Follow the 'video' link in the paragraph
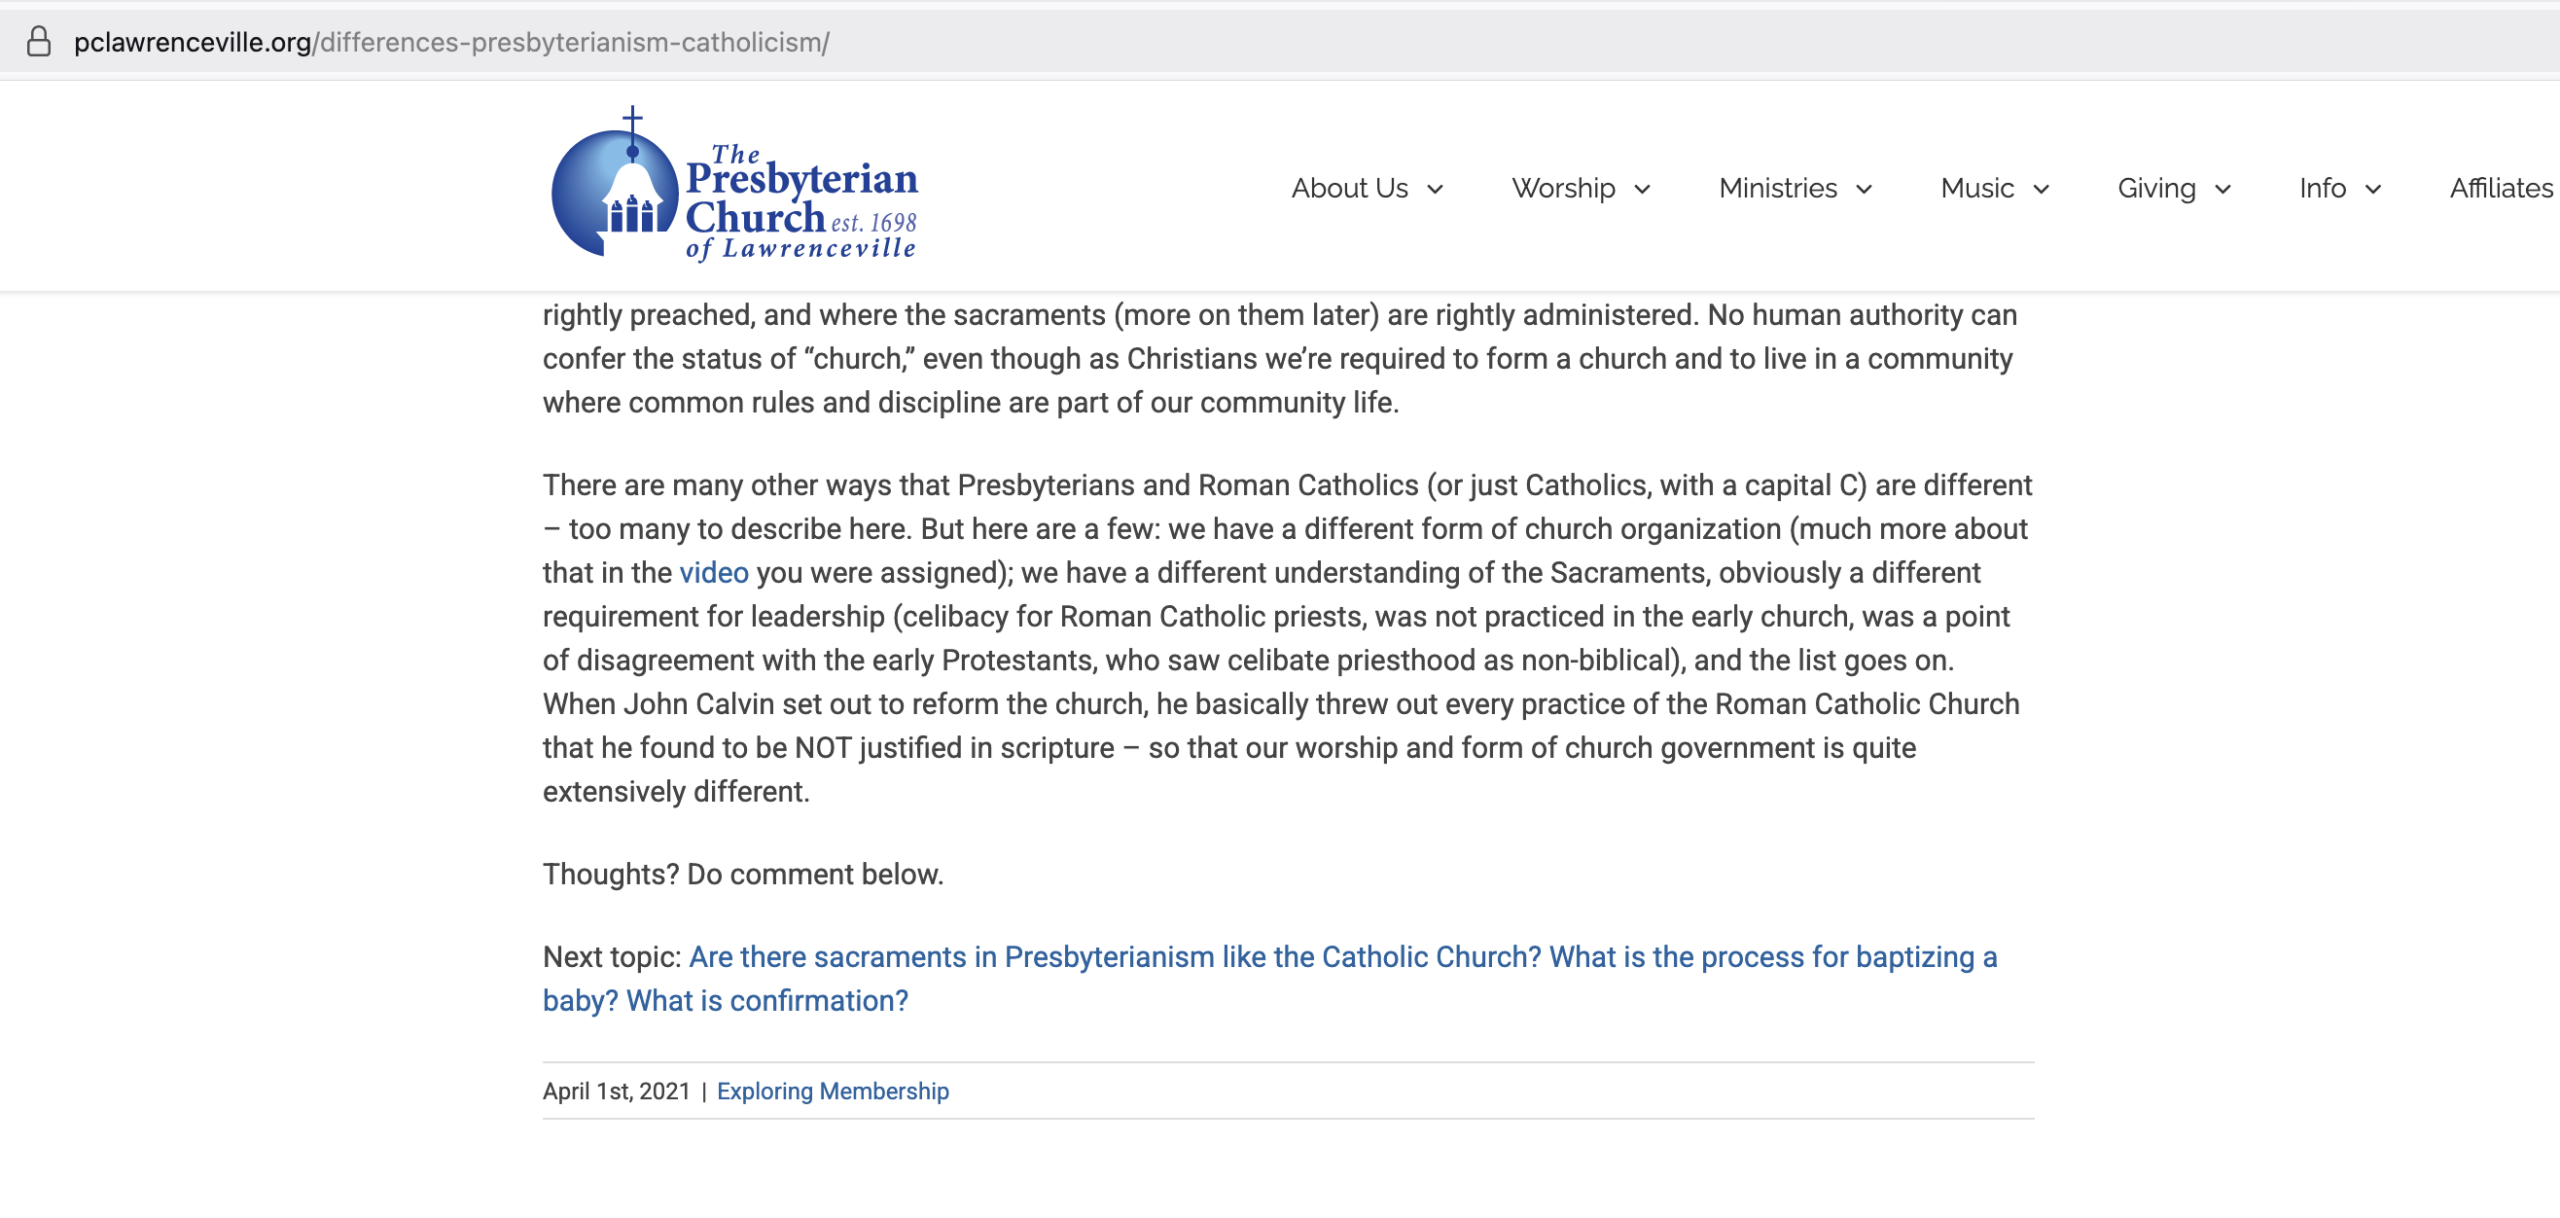Viewport: 2560px width, 1218px height. coord(713,573)
